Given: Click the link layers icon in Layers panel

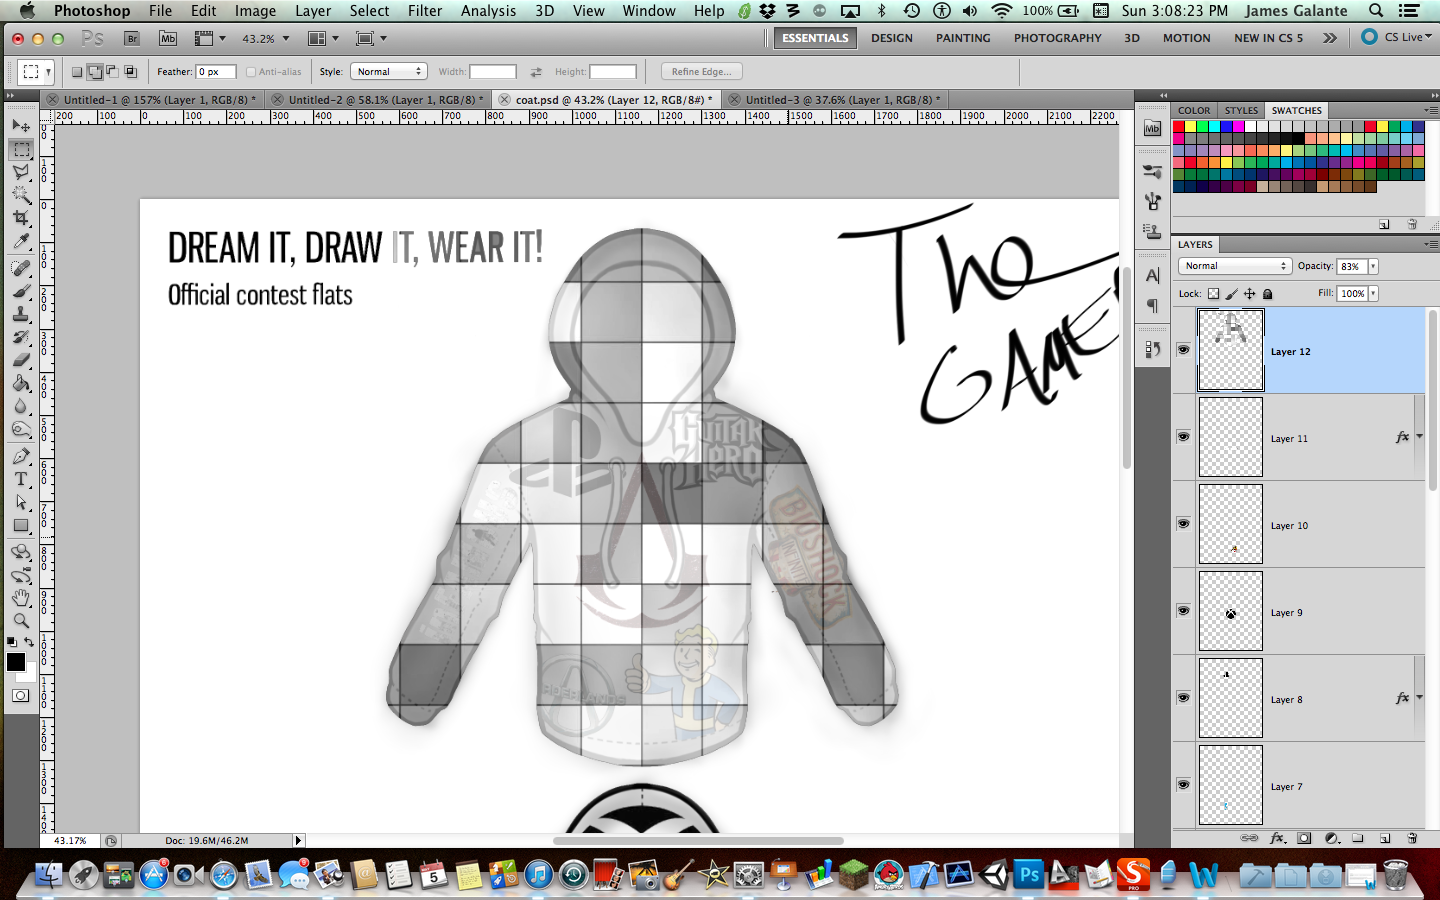Looking at the screenshot, I should (1249, 838).
